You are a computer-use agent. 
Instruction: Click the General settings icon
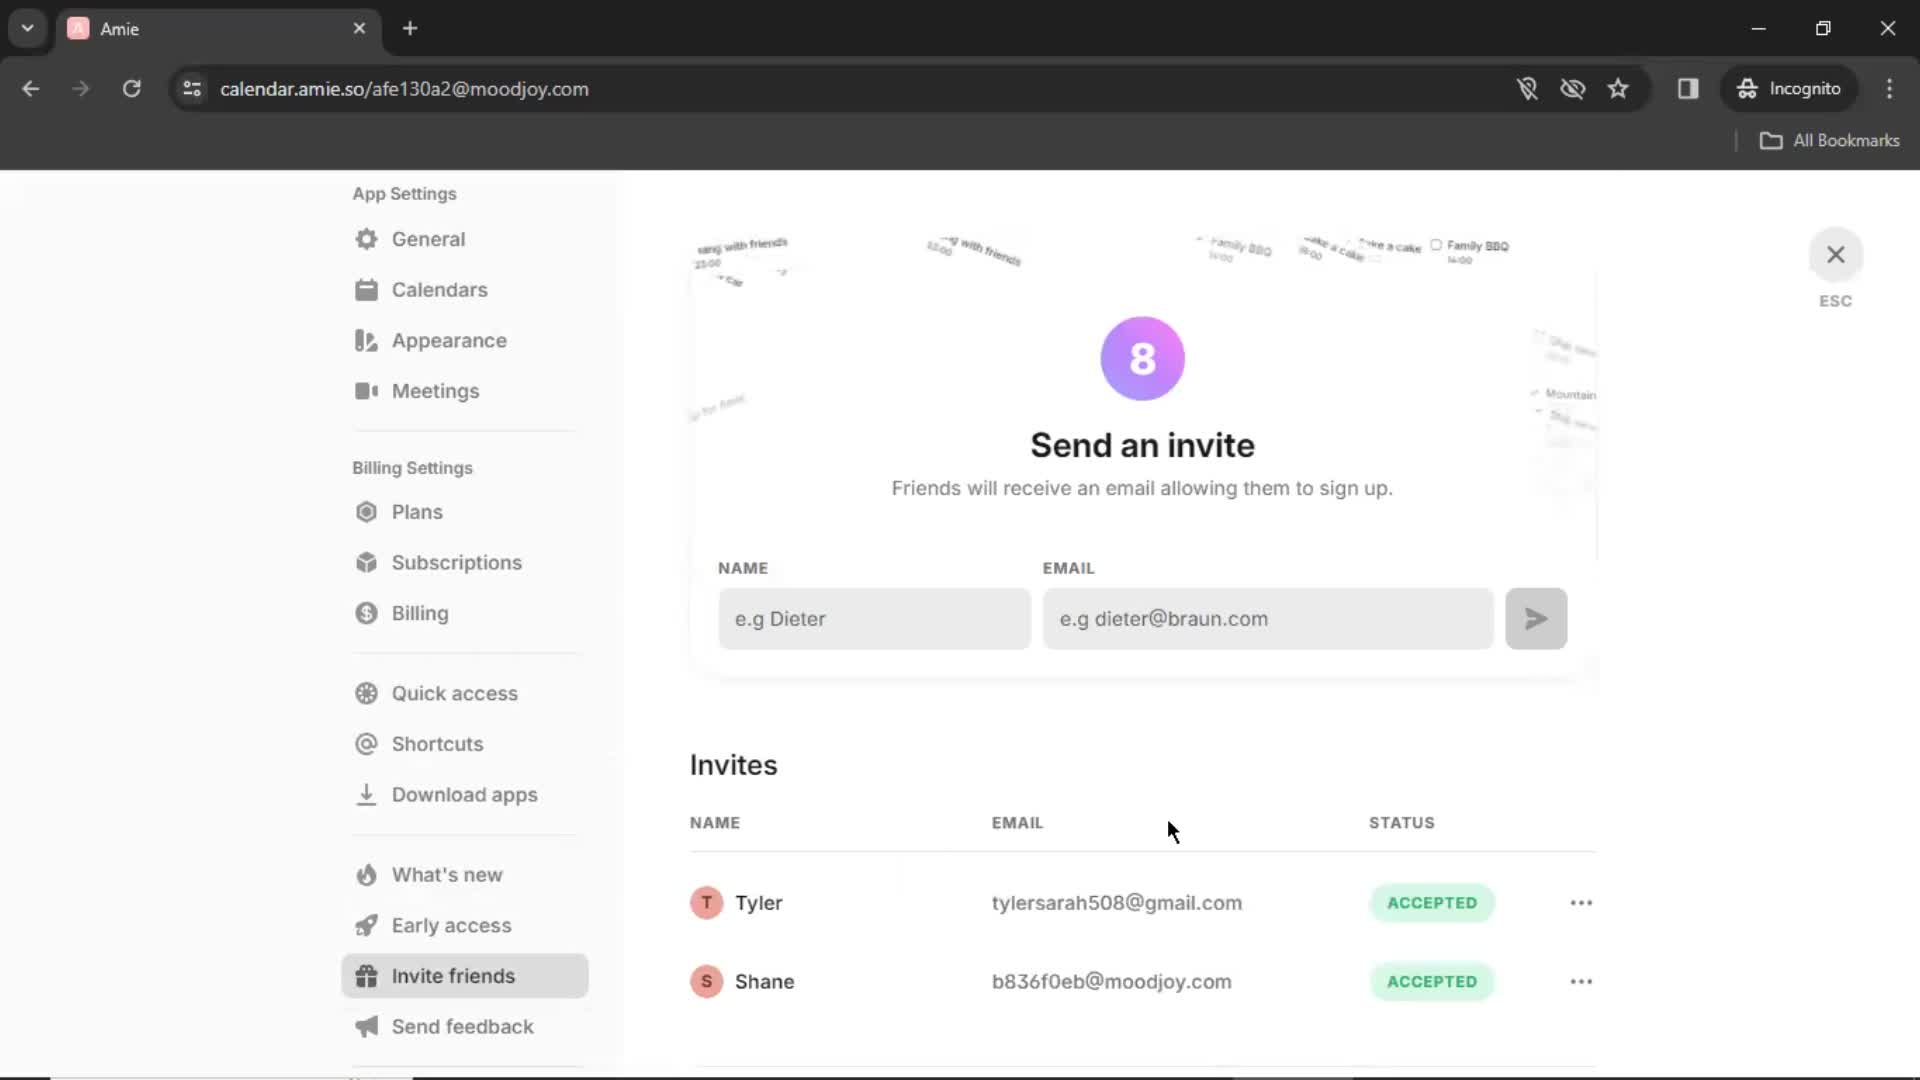coord(367,239)
